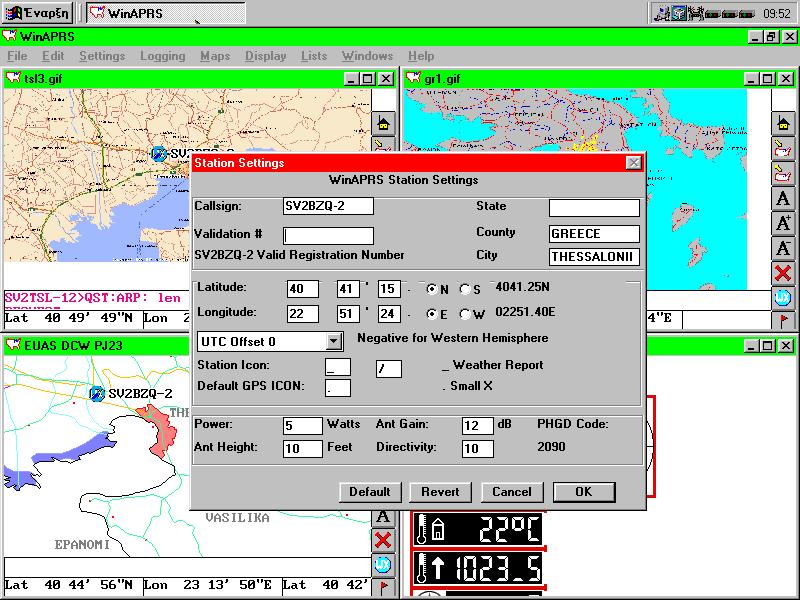Image resolution: width=800 pixels, height=600 pixels.
Task: Click the WX weather icon in EUAS DCW PJ23 toolbar
Action: click(x=383, y=564)
